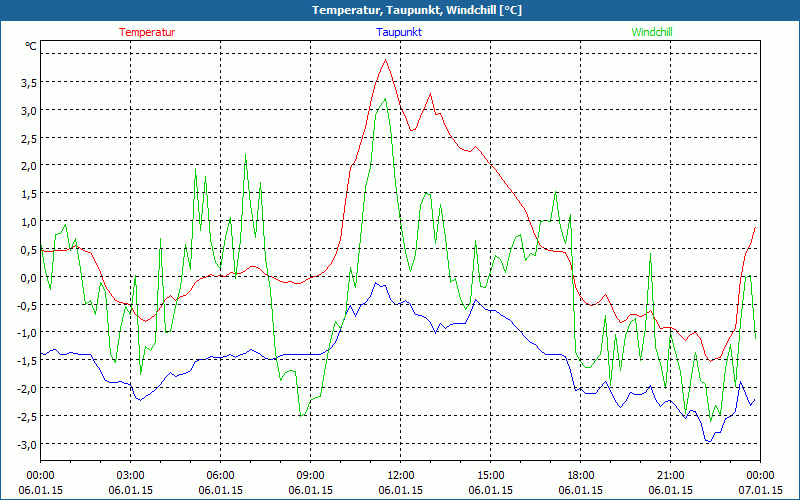
Task: Click the '1,0' y-axis value
Action: click(x=28, y=222)
